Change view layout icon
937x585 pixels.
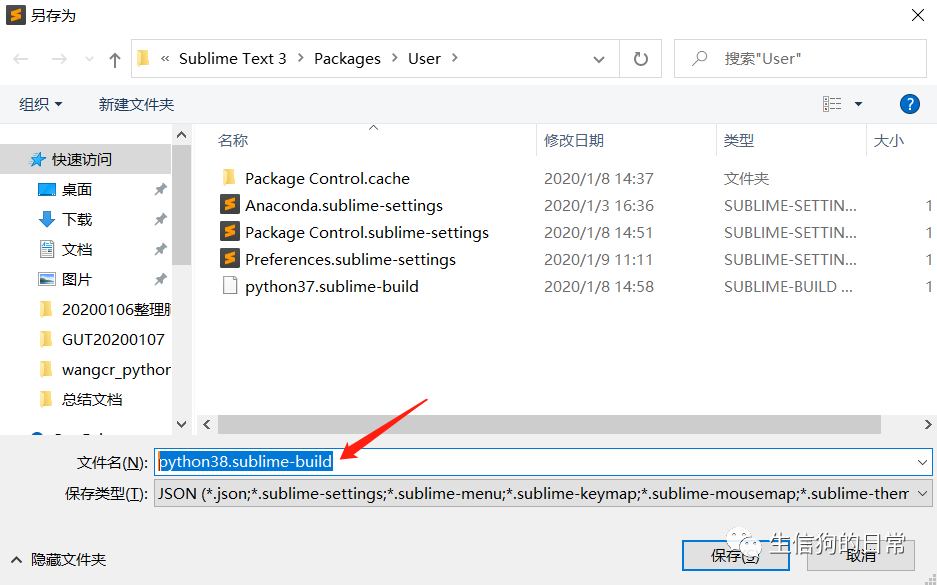(x=832, y=104)
